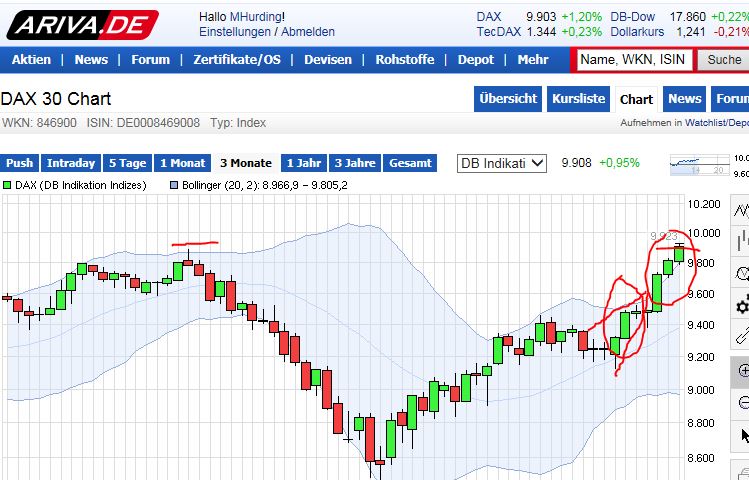Open the Forum menu in blue navbar
The image size is (749, 480).
[x=150, y=60]
